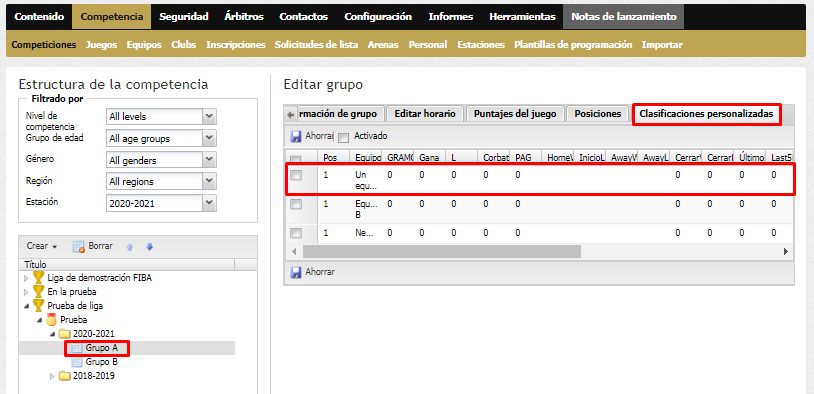Check the Ne... row checkbox

(296, 233)
